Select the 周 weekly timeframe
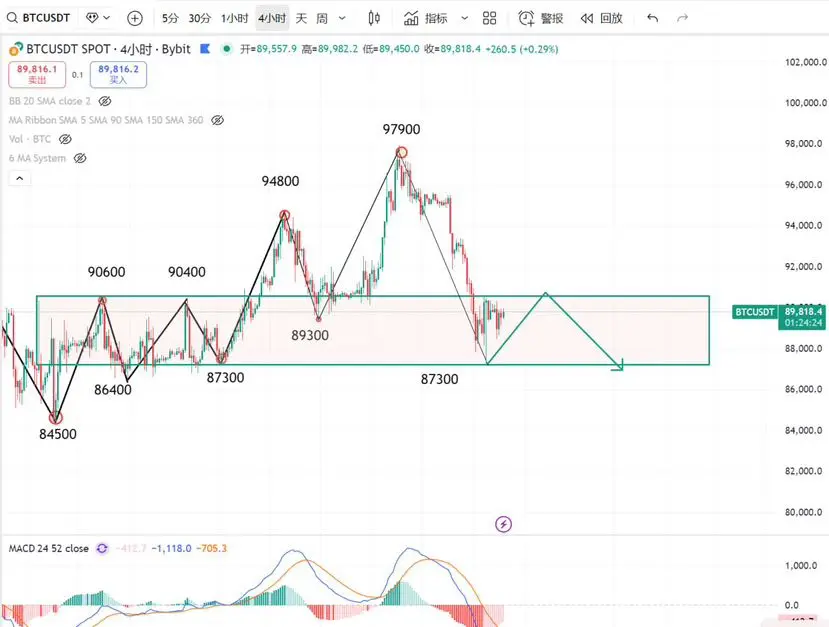 322,19
